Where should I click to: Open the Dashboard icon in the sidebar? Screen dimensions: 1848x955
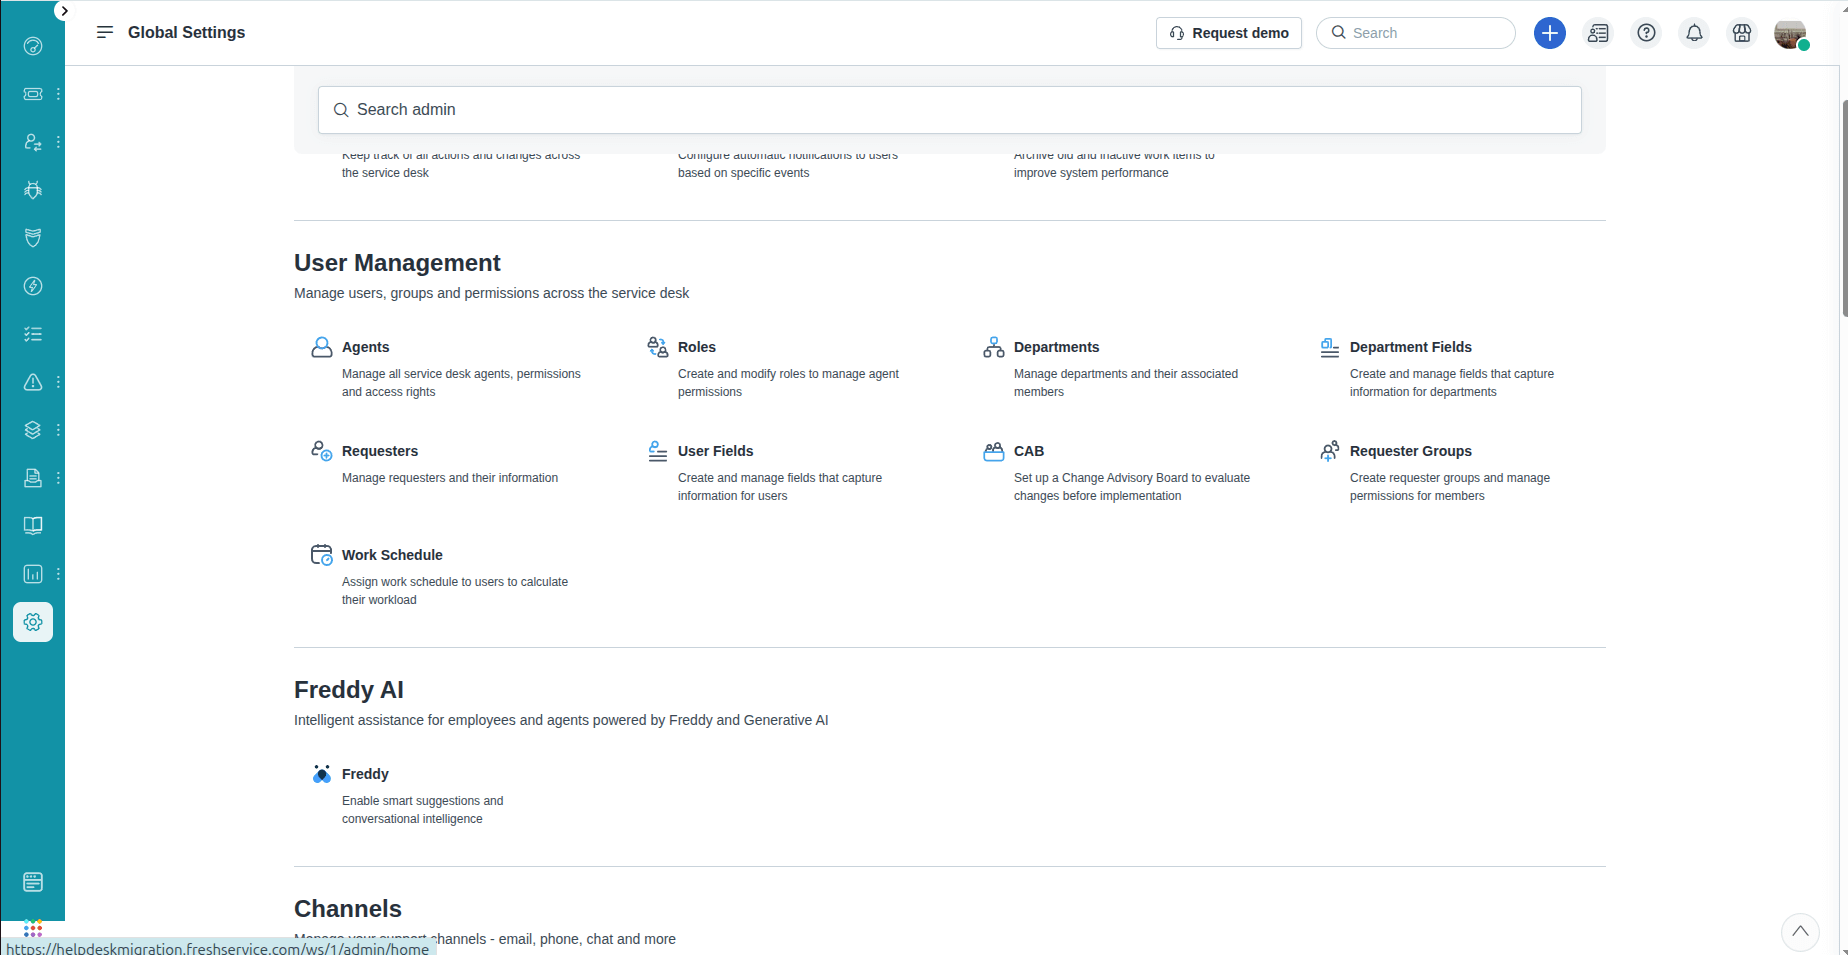(x=32, y=46)
